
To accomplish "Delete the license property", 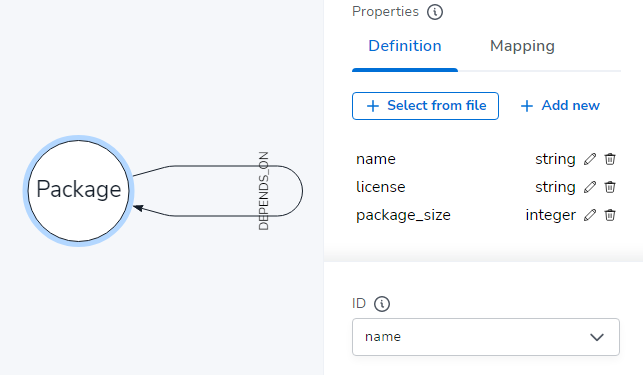I will click(610, 187).
